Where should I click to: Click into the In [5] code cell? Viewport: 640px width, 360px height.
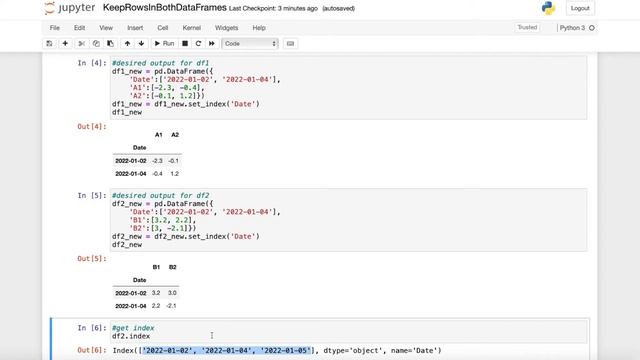click(x=349, y=220)
